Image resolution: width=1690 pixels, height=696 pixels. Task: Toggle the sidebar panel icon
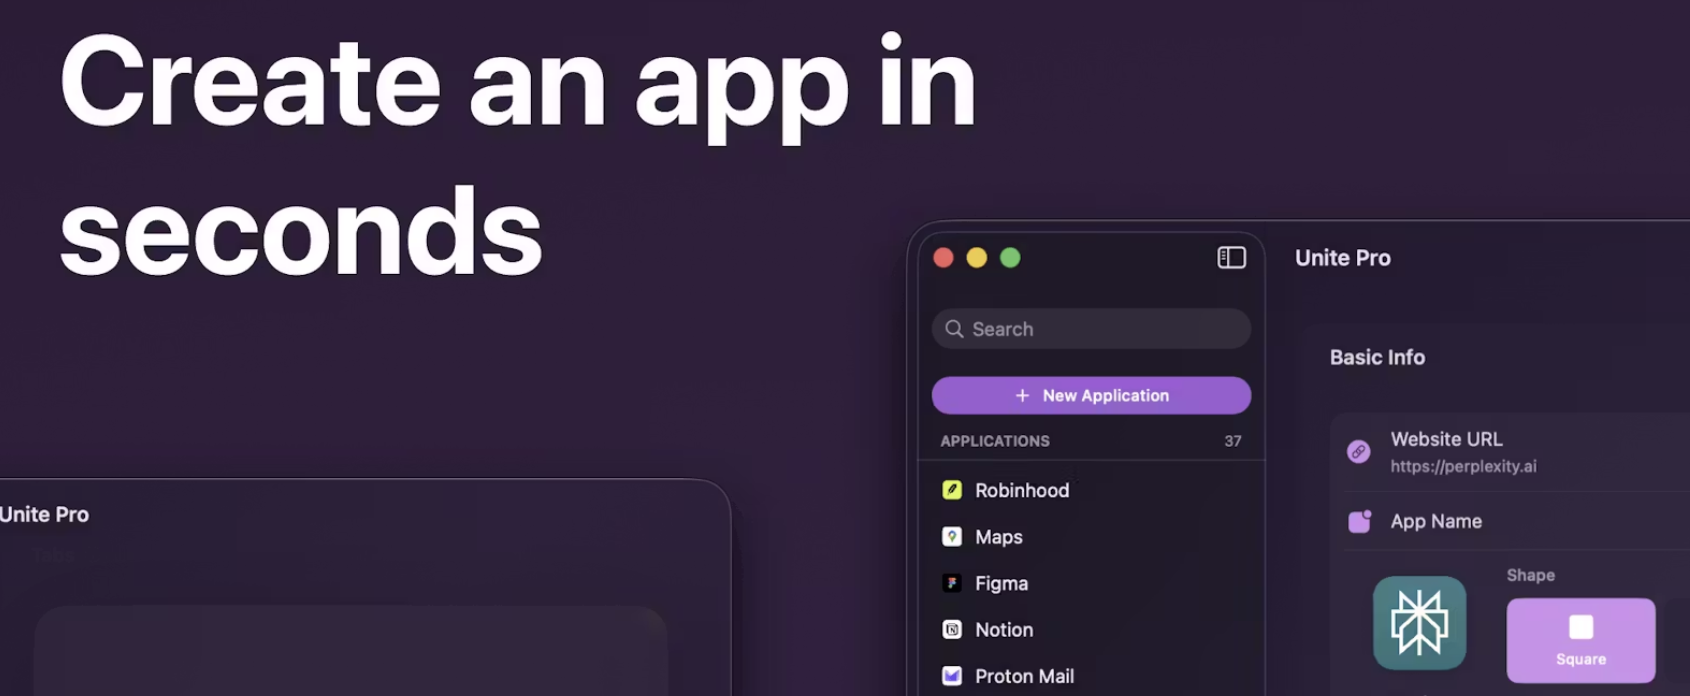pyautogui.click(x=1231, y=258)
